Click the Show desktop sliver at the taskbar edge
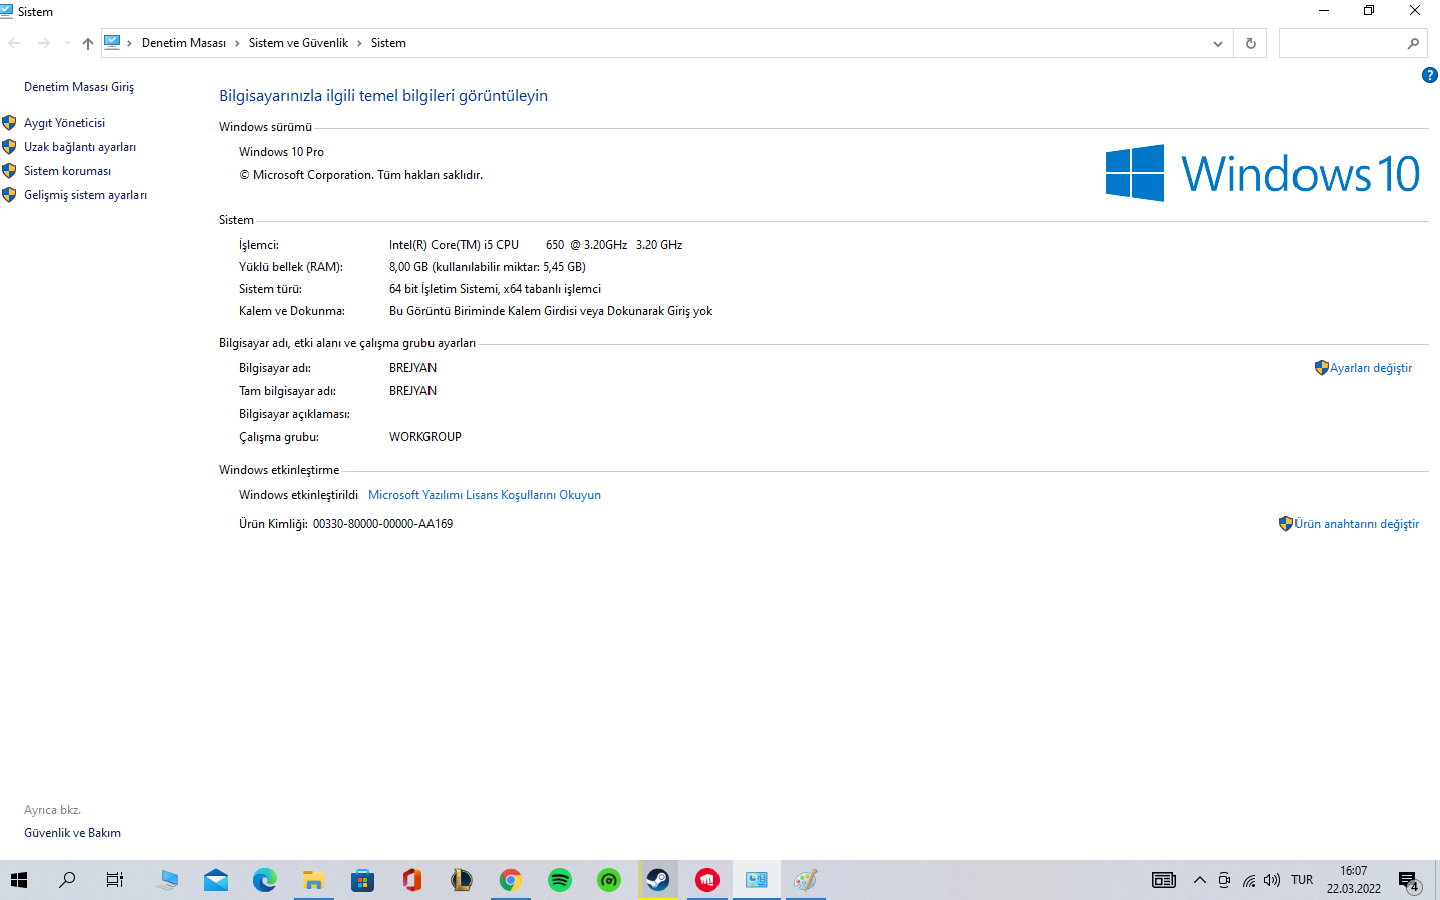1440x900 pixels. [x=1437, y=880]
